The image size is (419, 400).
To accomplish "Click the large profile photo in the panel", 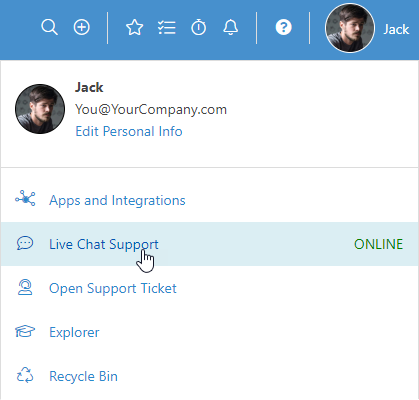I will pyautogui.click(x=40, y=109).
